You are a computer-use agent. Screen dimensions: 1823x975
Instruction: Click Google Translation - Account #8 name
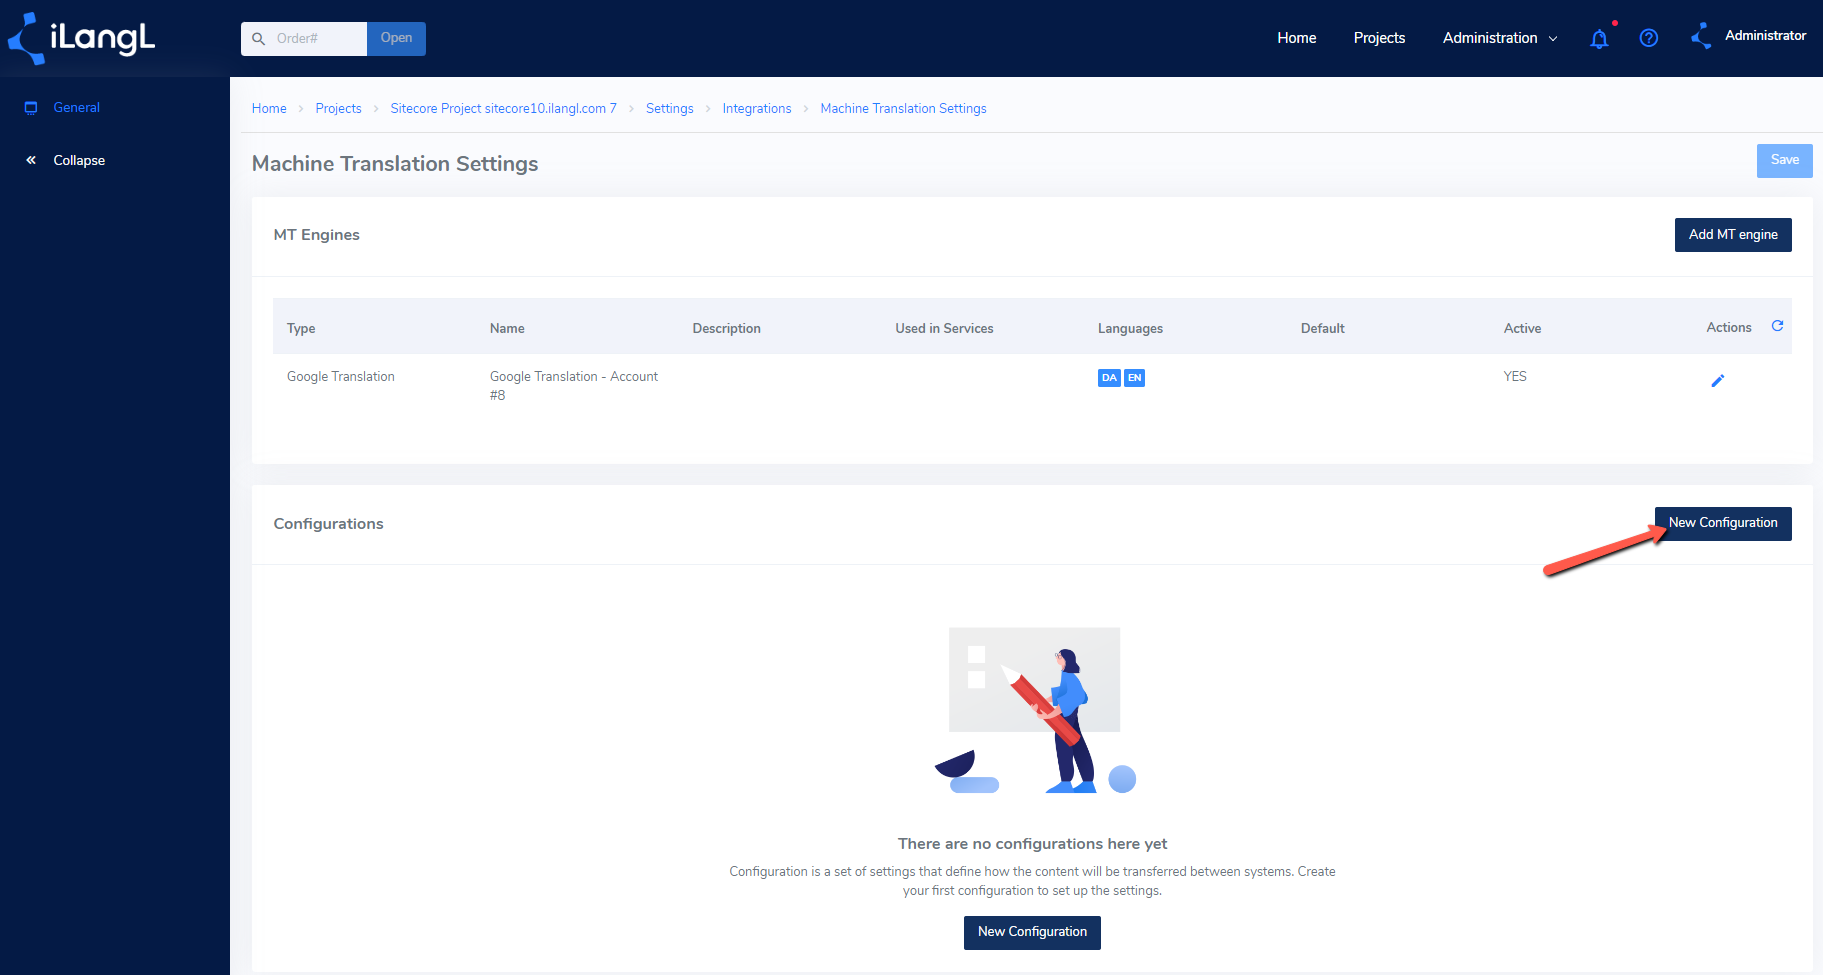(574, 386)
